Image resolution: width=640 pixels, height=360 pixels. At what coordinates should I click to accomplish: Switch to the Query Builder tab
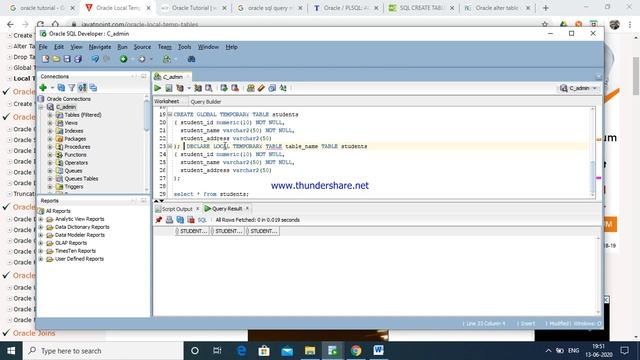[206, 102]
